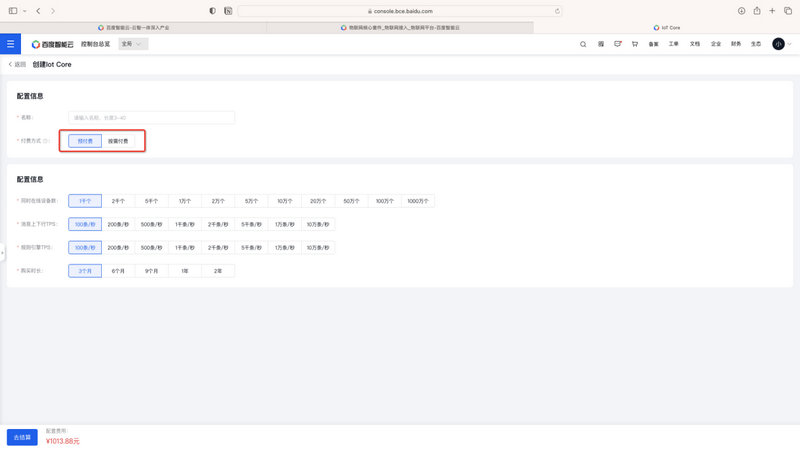The image size is (800, 450).
Task: Click the search magnifier icon in console header
Action: pos(584,44)
